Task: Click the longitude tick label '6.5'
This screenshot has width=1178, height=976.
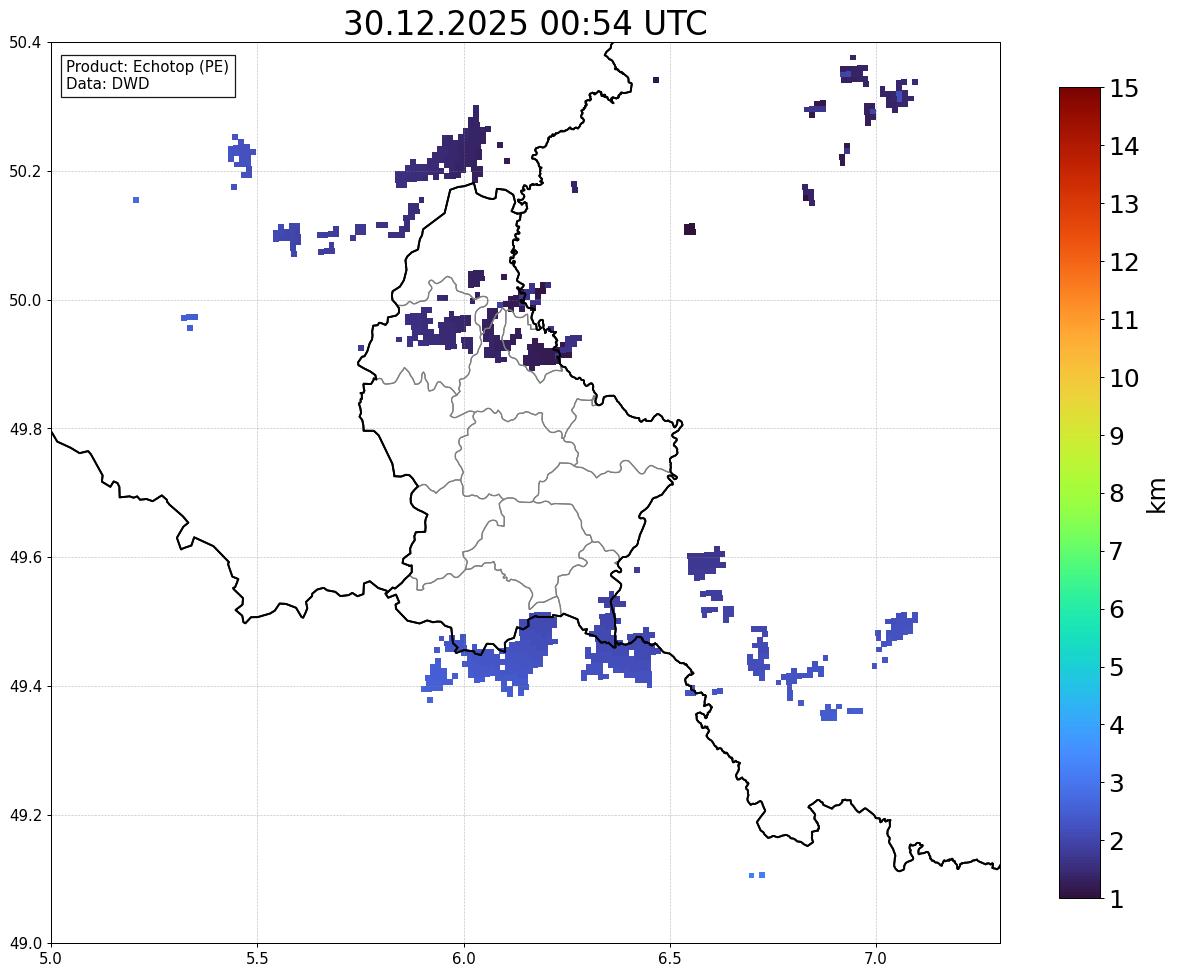Action: click(x=670, y=959)
